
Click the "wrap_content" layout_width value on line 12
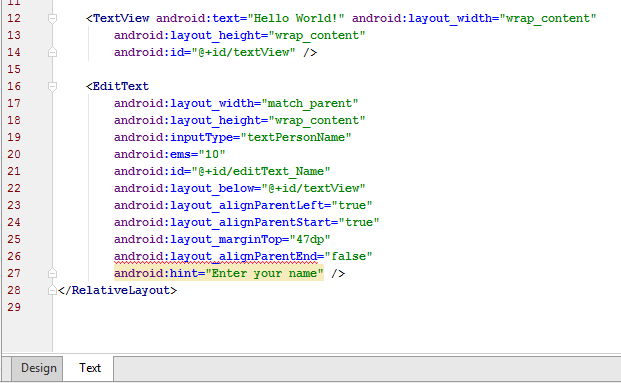tap(548, 18)
